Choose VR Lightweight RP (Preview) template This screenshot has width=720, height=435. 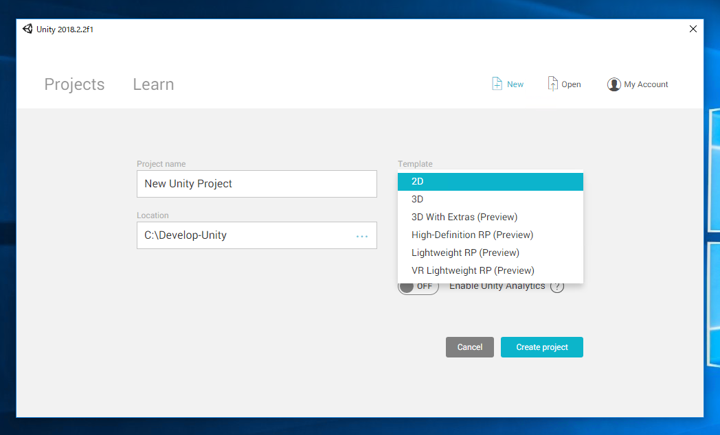point(490,271)
